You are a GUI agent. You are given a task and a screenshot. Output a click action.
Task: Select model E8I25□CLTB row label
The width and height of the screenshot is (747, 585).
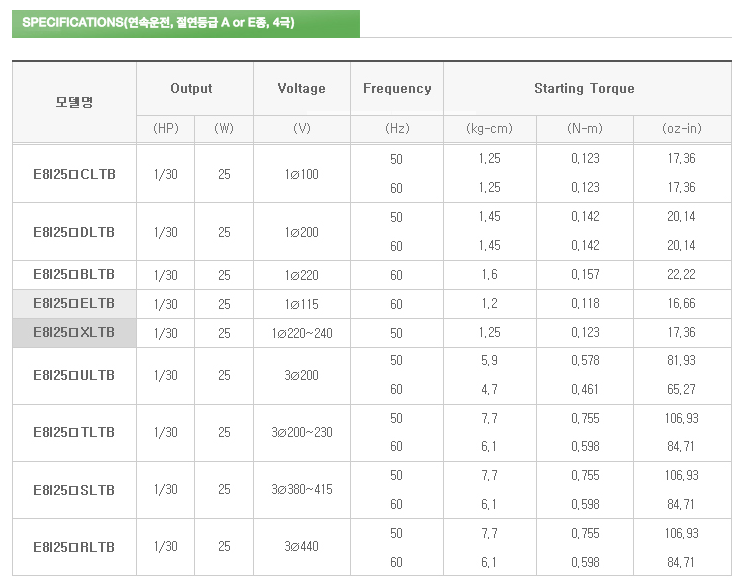click(x=74, y=174)
